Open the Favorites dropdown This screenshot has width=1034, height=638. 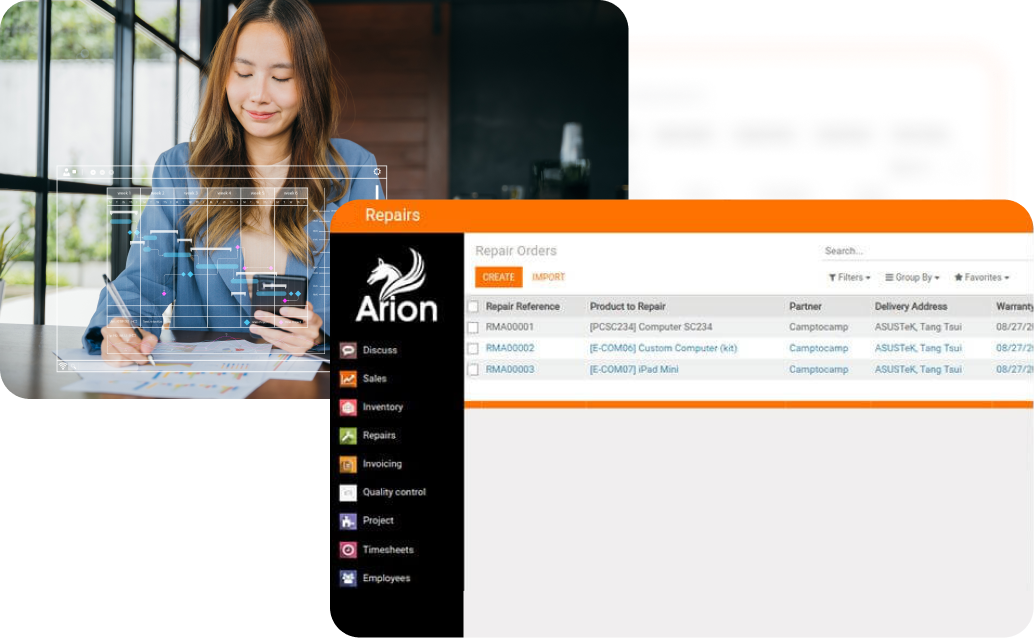(982, 278)
